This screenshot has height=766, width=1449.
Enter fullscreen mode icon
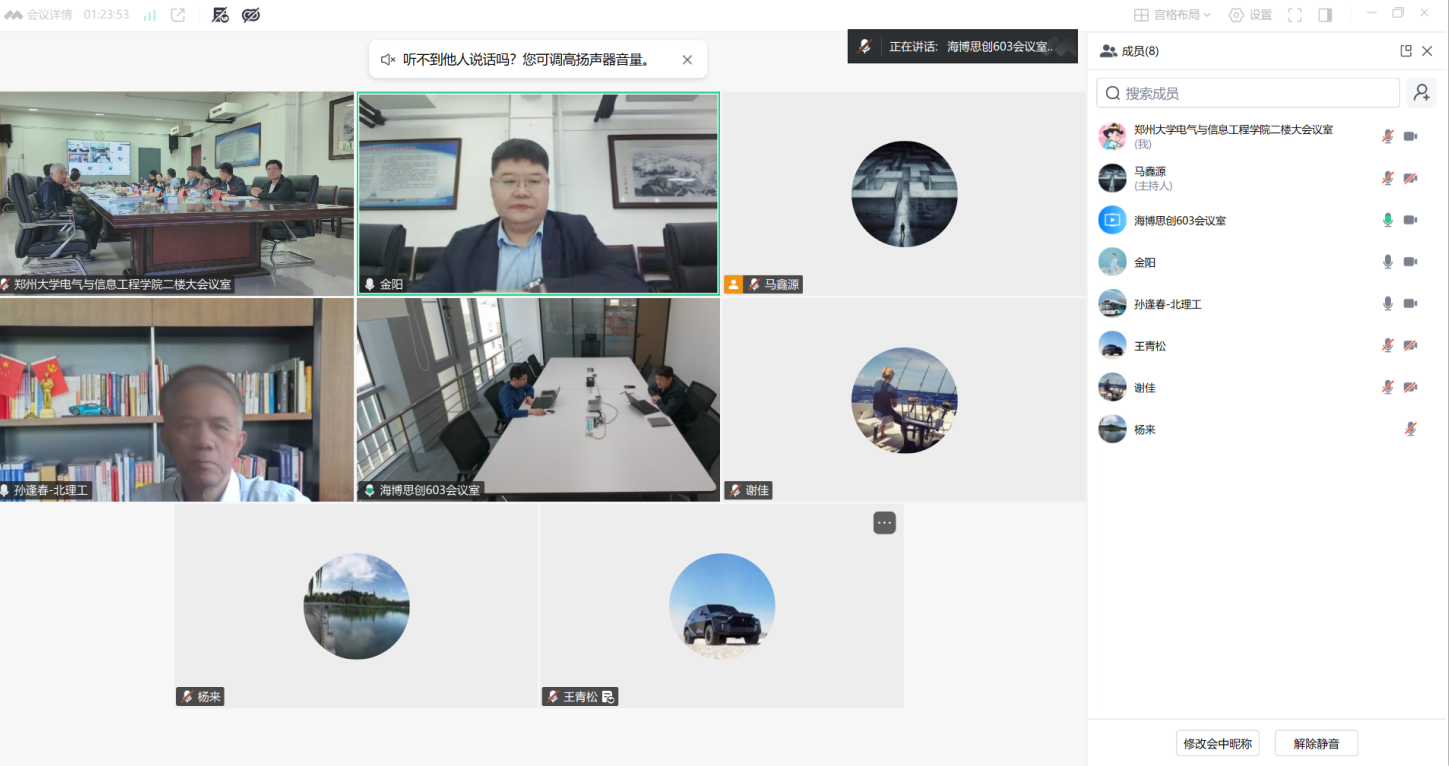click(1295, 15)
